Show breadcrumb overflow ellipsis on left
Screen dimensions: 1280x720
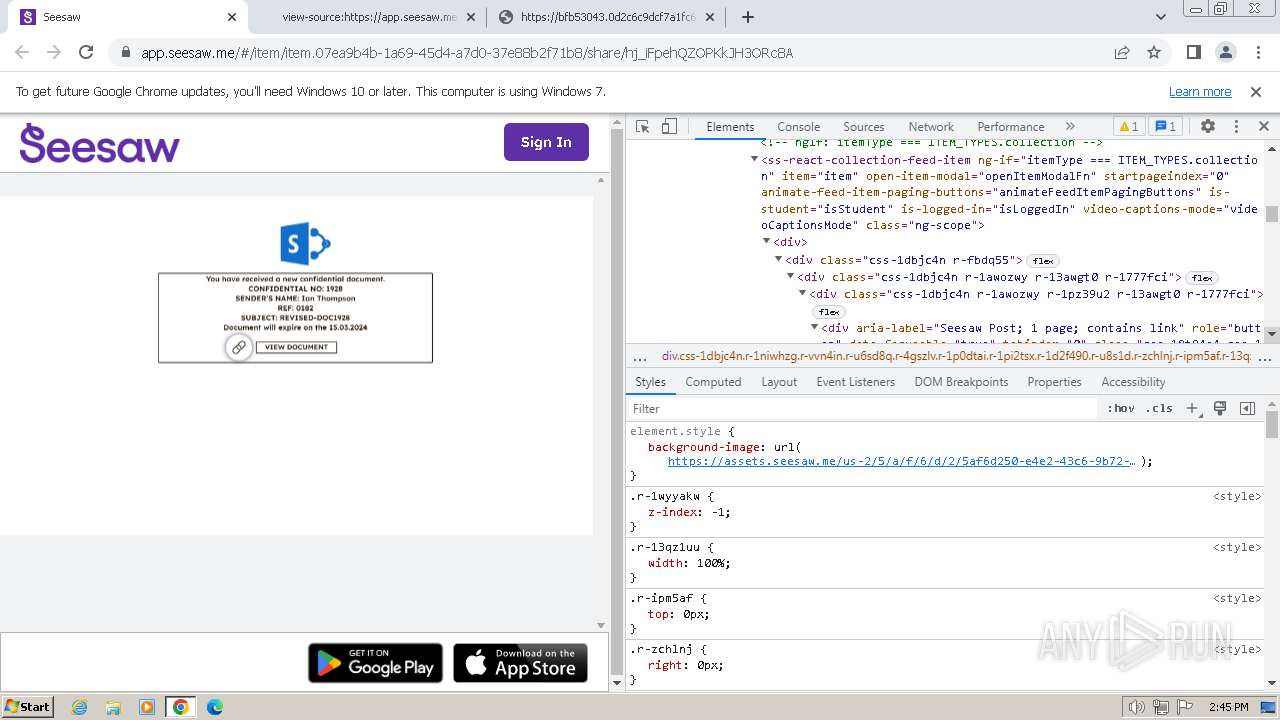point(640,356)
